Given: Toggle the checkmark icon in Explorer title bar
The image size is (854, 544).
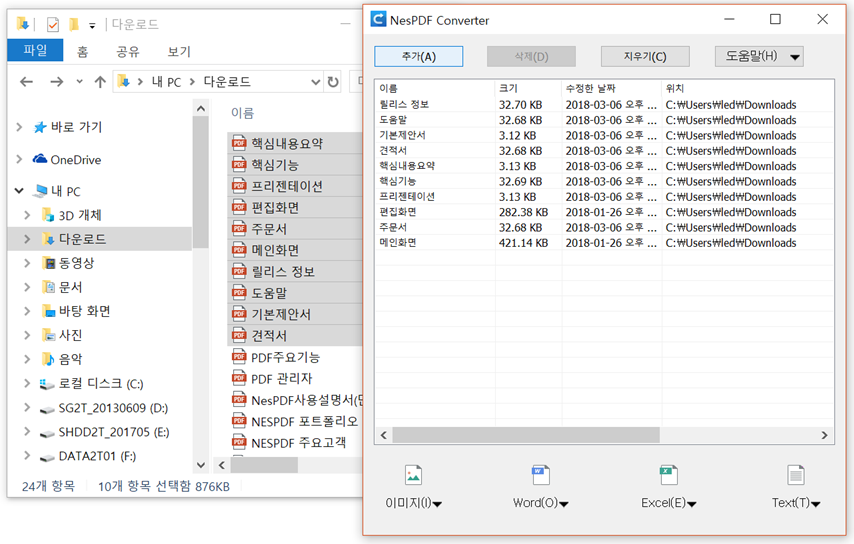Looking at the screenshot, I should tap(52, 25).
